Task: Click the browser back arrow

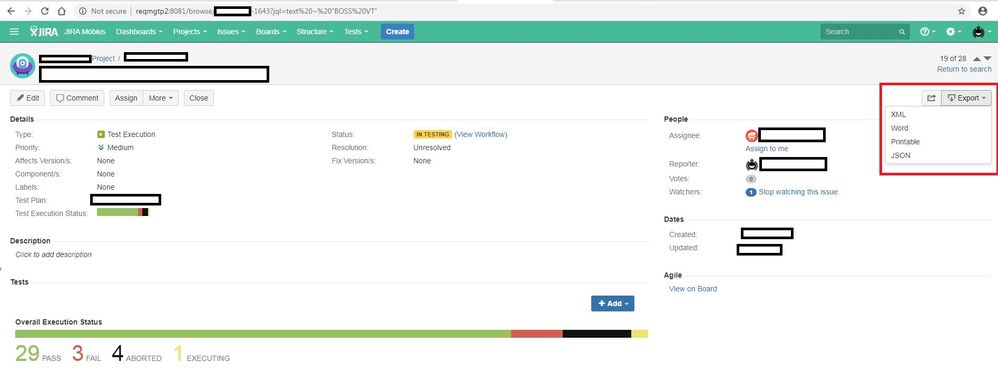Action: (11, 11)
